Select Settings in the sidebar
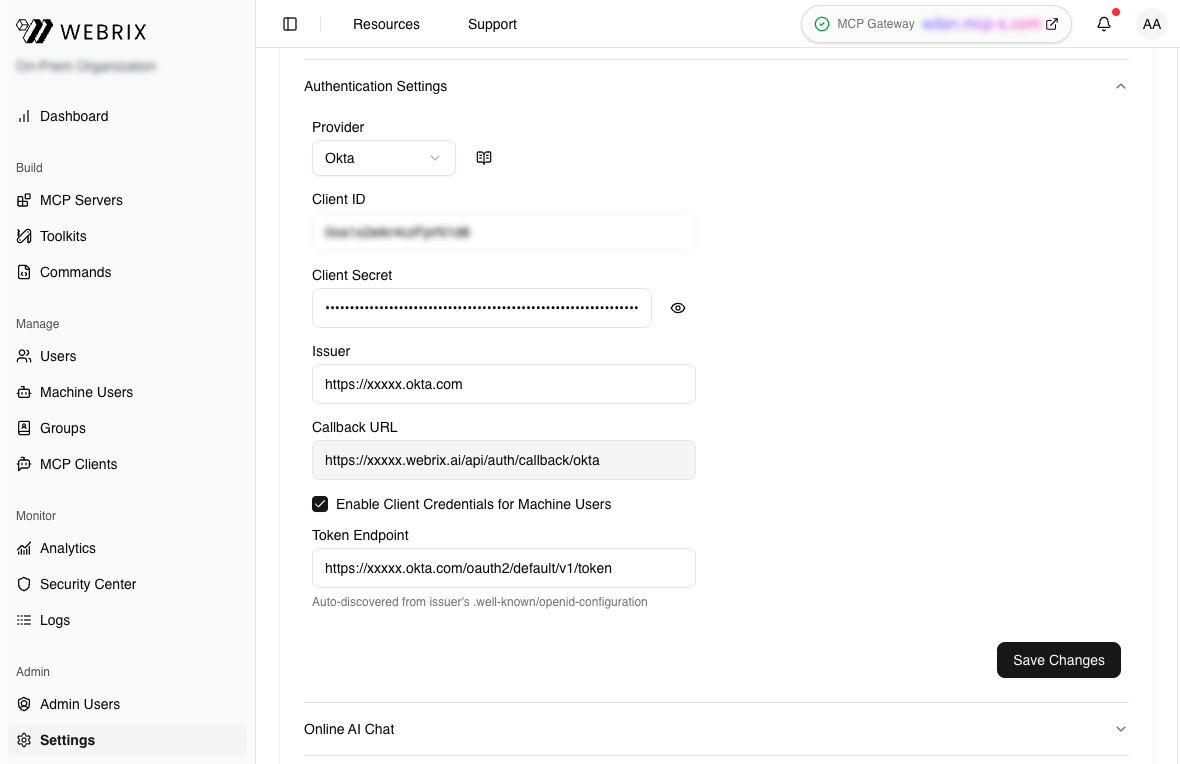Screen dimensions: 1180x764 point(127,740)
